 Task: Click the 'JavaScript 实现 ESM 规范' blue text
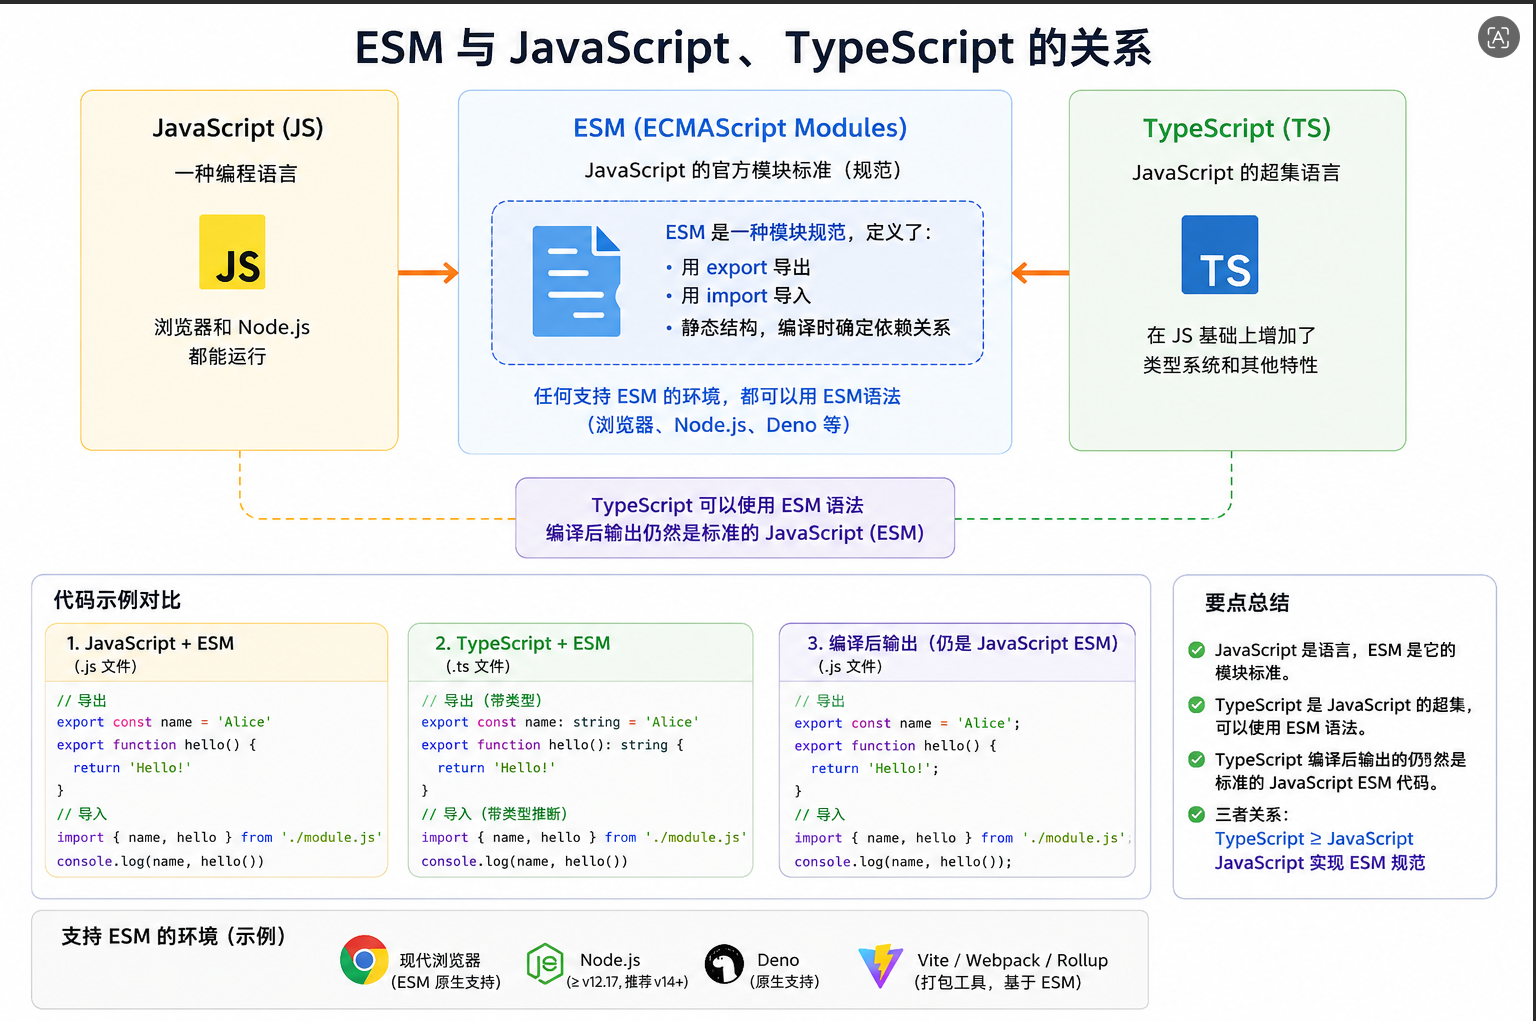[x=1320, y=863]
